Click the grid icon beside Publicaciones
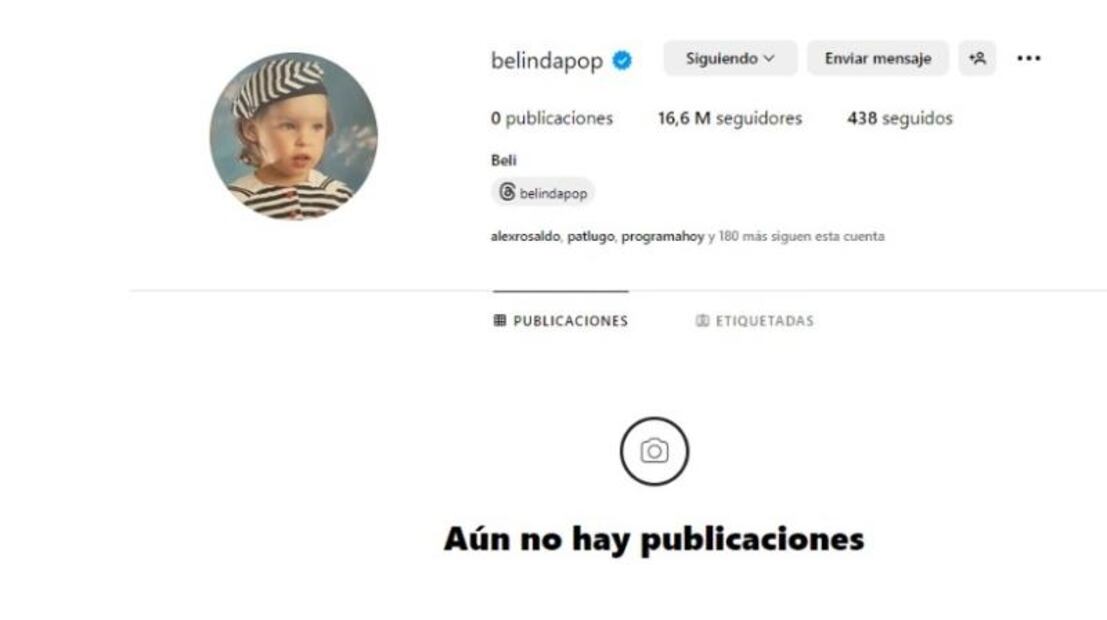Screen dimensions: 1107x620 (500, 321)
